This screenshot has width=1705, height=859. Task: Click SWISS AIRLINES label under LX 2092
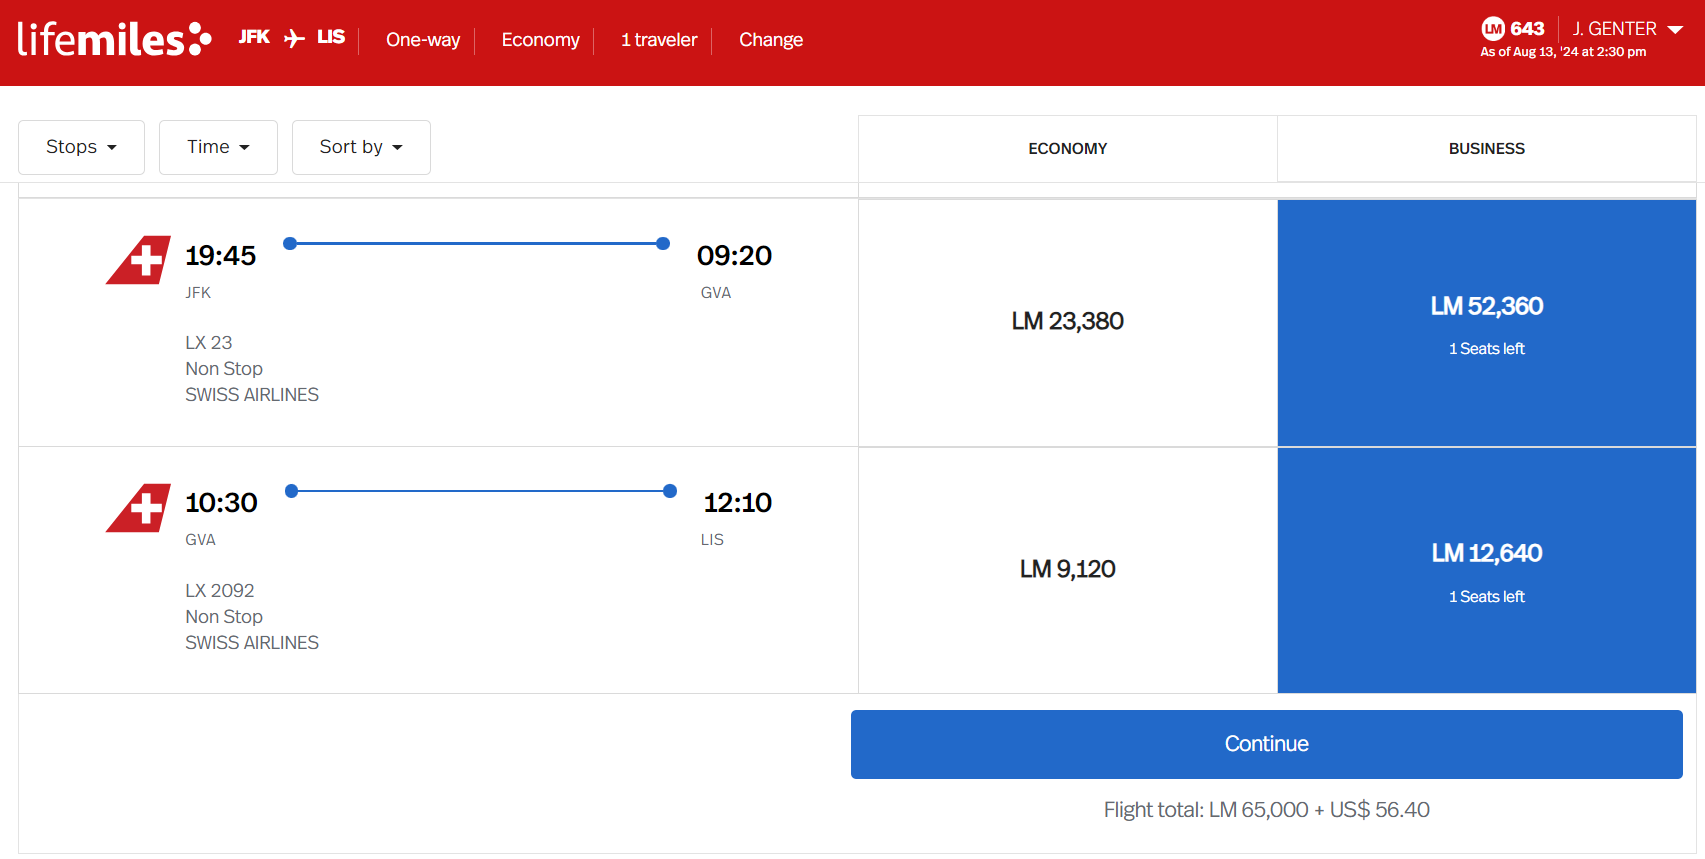(x=252, y=643)
